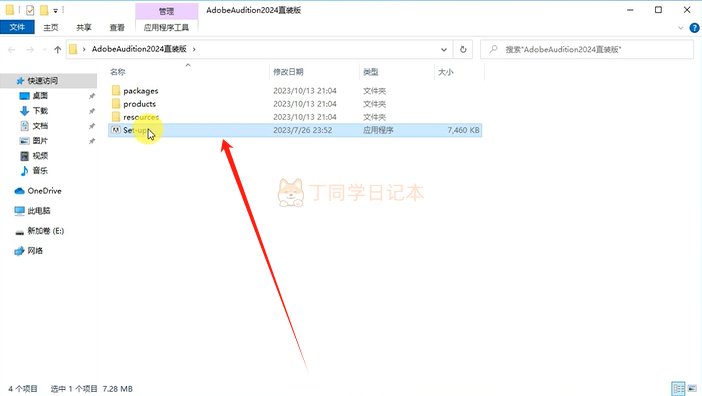The height and width of the screenshot is (396, 702).
Task: Open the 文件 menu tab
Action: pyautogui.click(x=17, y=27)
